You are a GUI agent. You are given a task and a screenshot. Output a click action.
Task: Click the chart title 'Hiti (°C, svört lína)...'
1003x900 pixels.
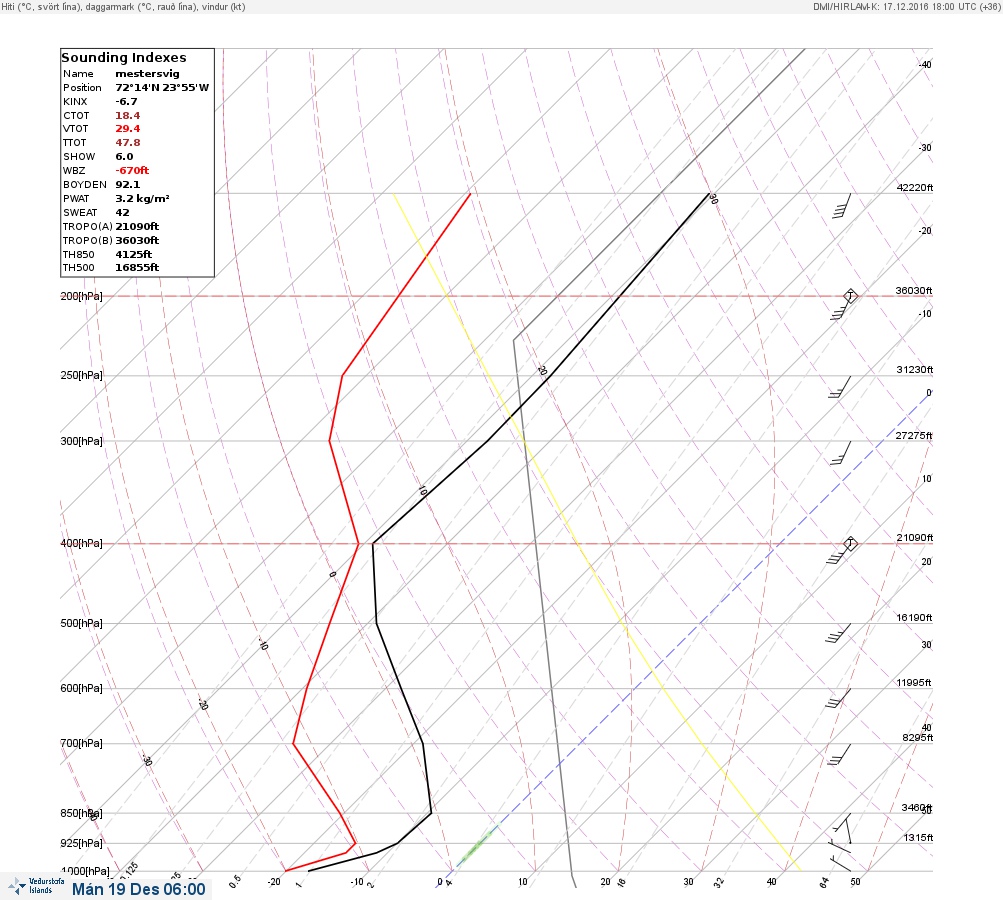click(123, 7)
